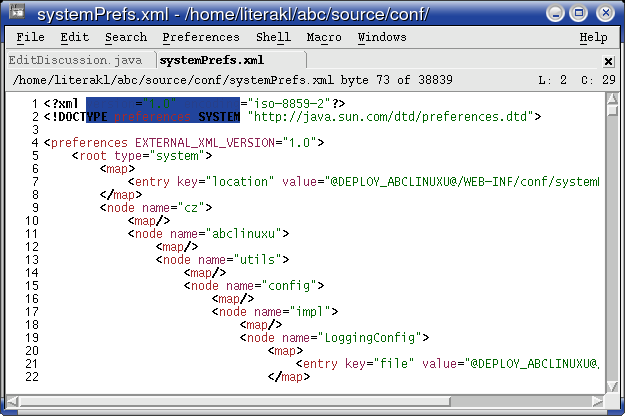Open the Windows menu
Screen dimensions: 625x416
[382, 37]
